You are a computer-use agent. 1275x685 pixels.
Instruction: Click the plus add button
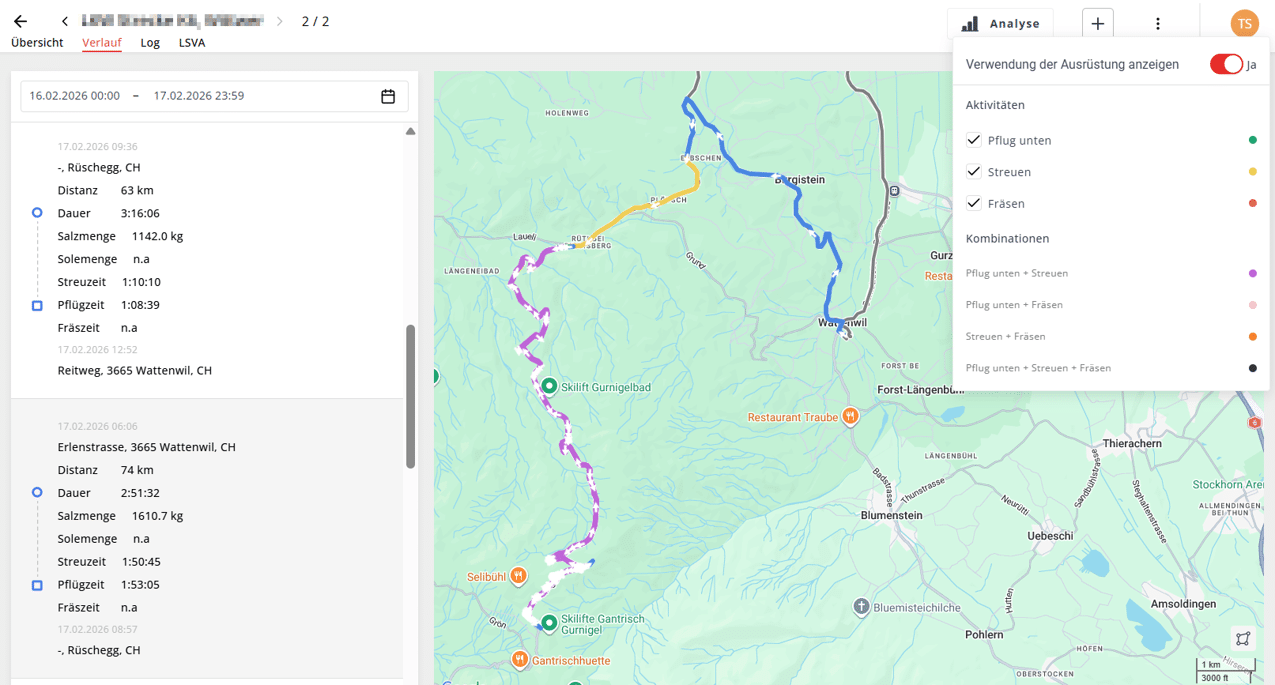[1097, 24]
